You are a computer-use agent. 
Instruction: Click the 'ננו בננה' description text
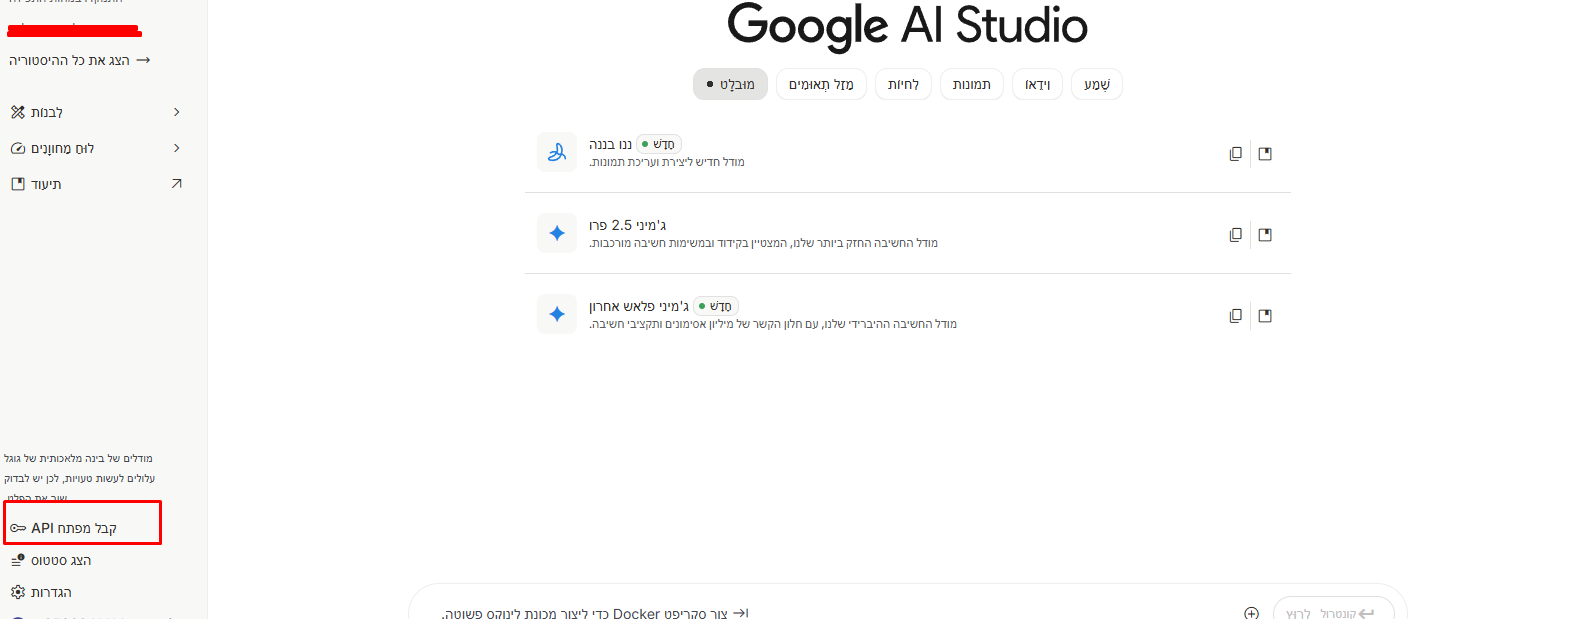667,162
